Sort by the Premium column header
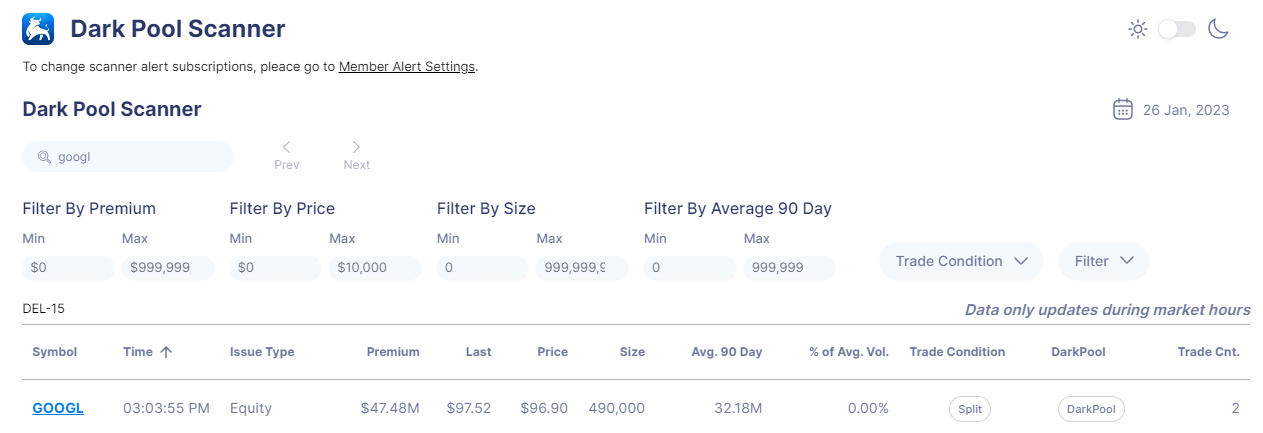This screenshot has height=433, width=1263. pos(393,352)
